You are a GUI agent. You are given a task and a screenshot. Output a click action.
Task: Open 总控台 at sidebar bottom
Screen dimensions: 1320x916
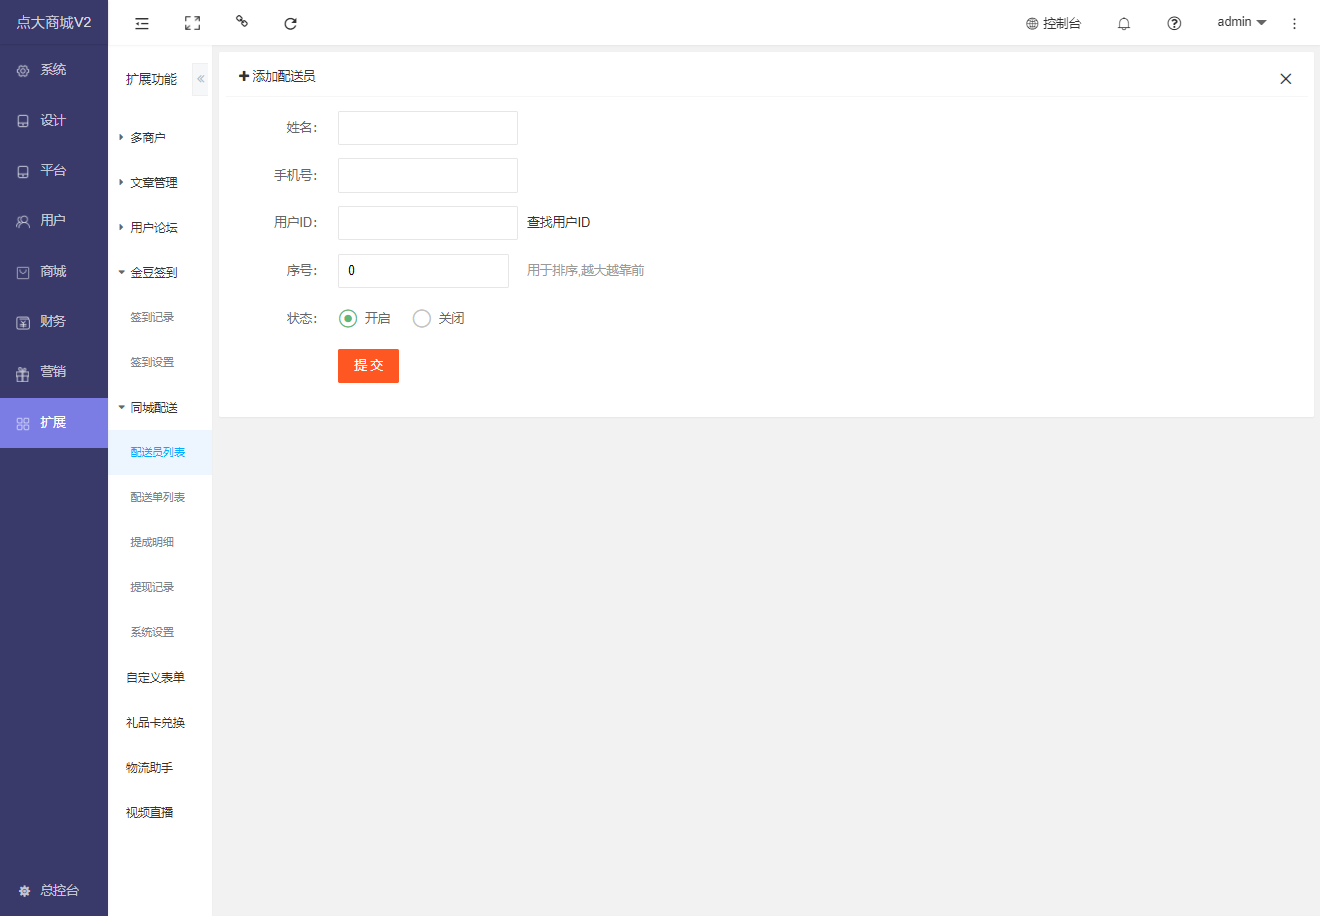[54, 890]
